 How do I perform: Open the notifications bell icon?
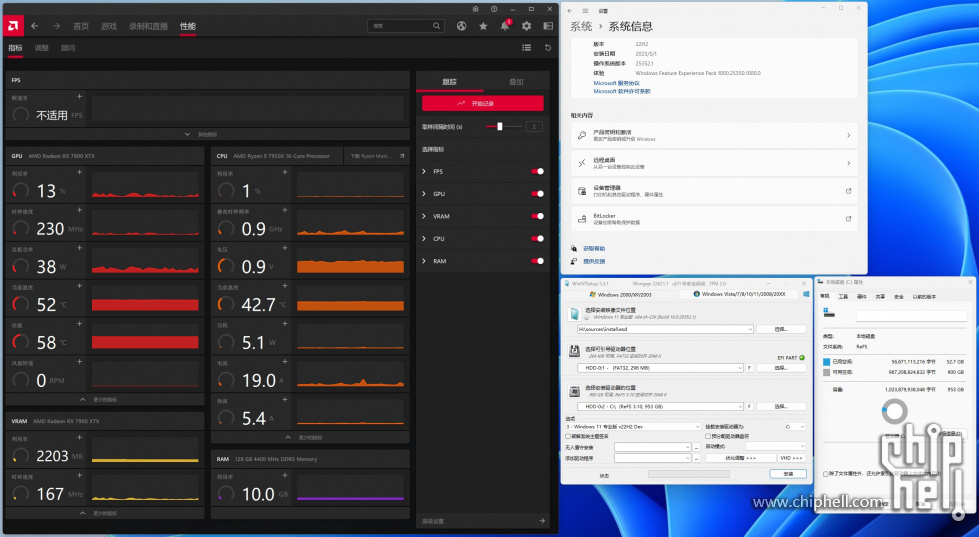[504, 26]
